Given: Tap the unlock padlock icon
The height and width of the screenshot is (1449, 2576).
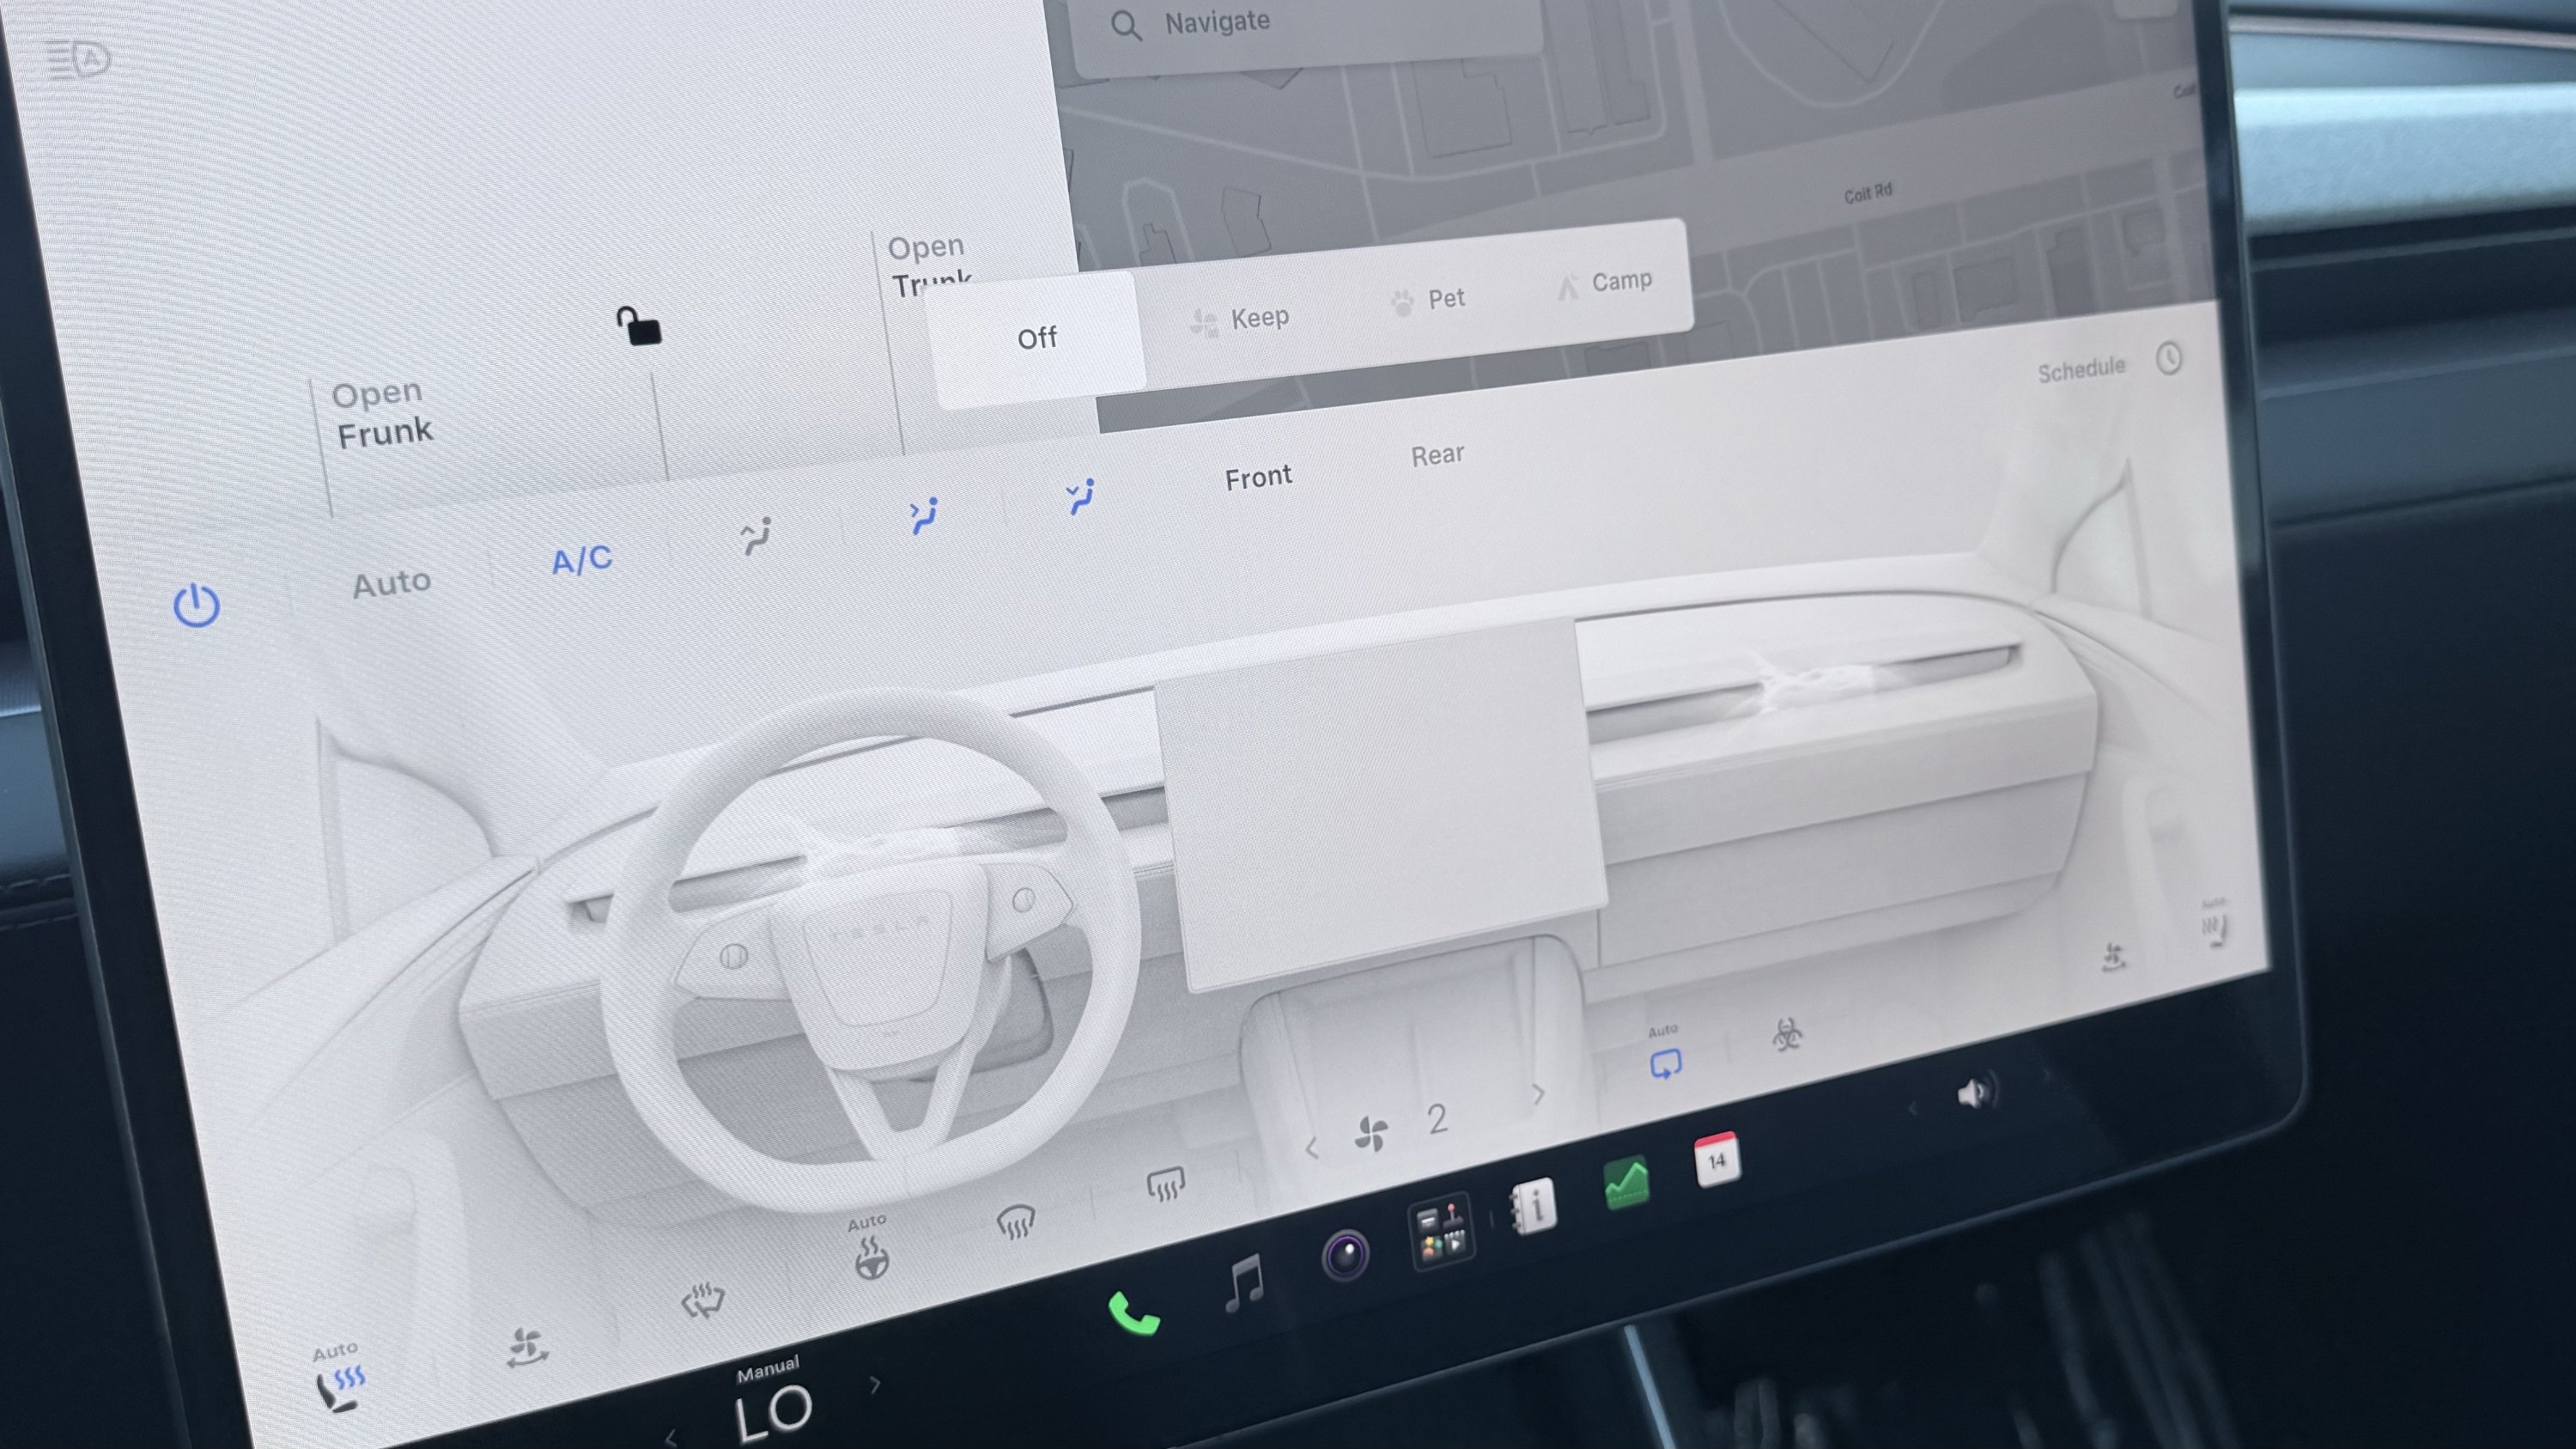Looking at the screenshot, I should tap(638, 326).
